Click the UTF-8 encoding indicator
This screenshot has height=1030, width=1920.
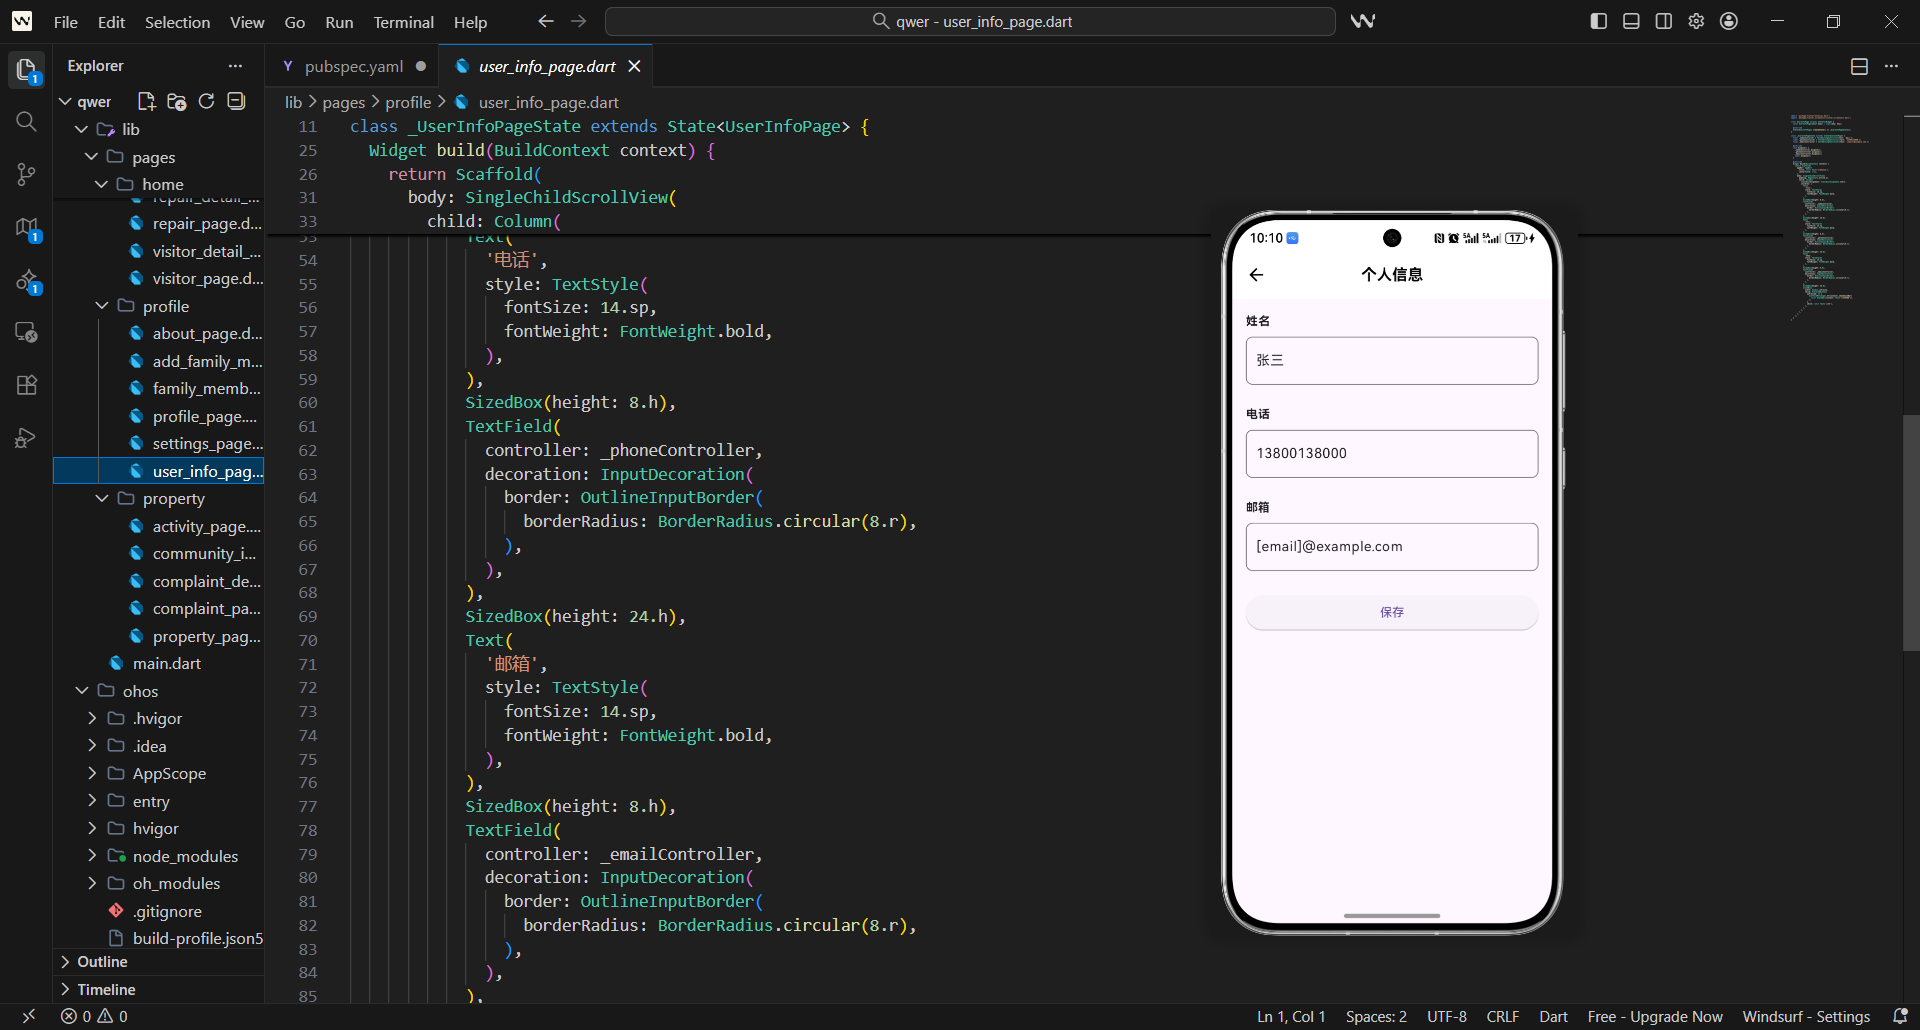click(1447, 1016)
